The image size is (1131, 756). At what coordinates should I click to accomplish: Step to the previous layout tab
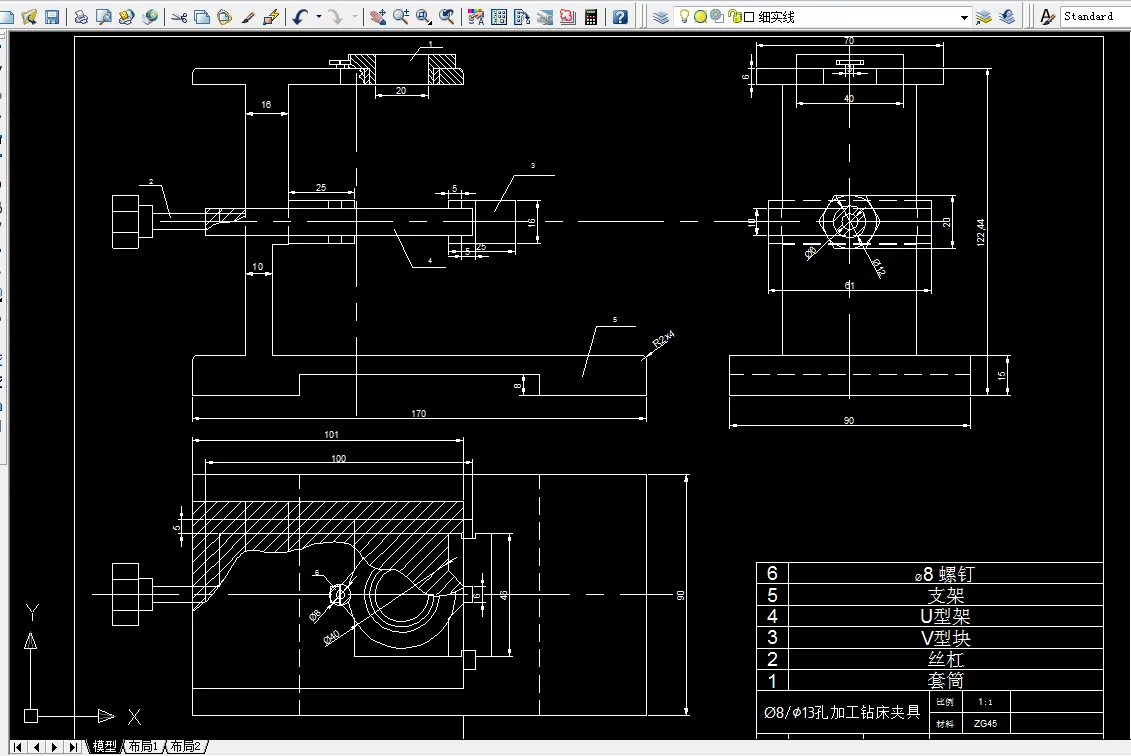click(36, 747)
